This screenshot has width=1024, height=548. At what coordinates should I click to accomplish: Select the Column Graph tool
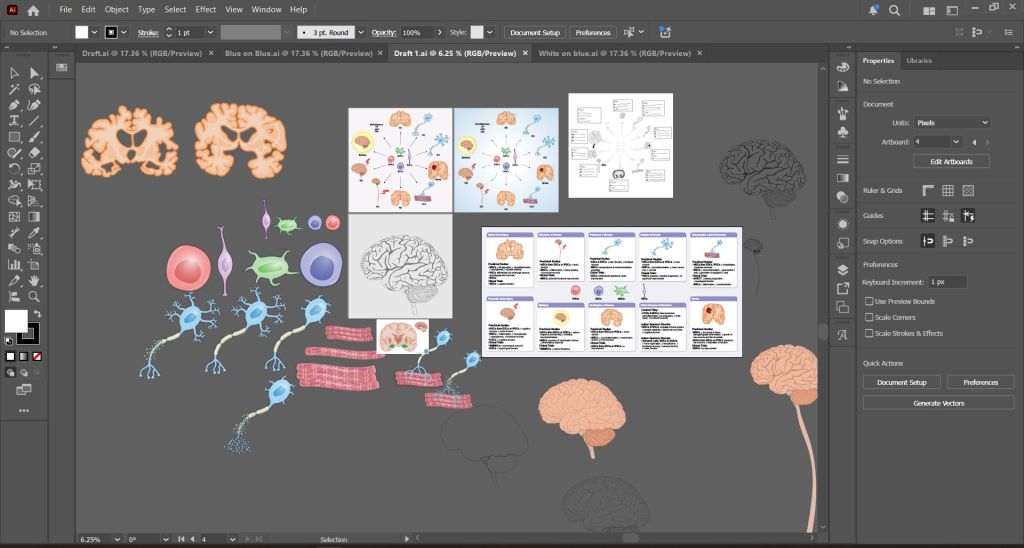tap(14, 265)
